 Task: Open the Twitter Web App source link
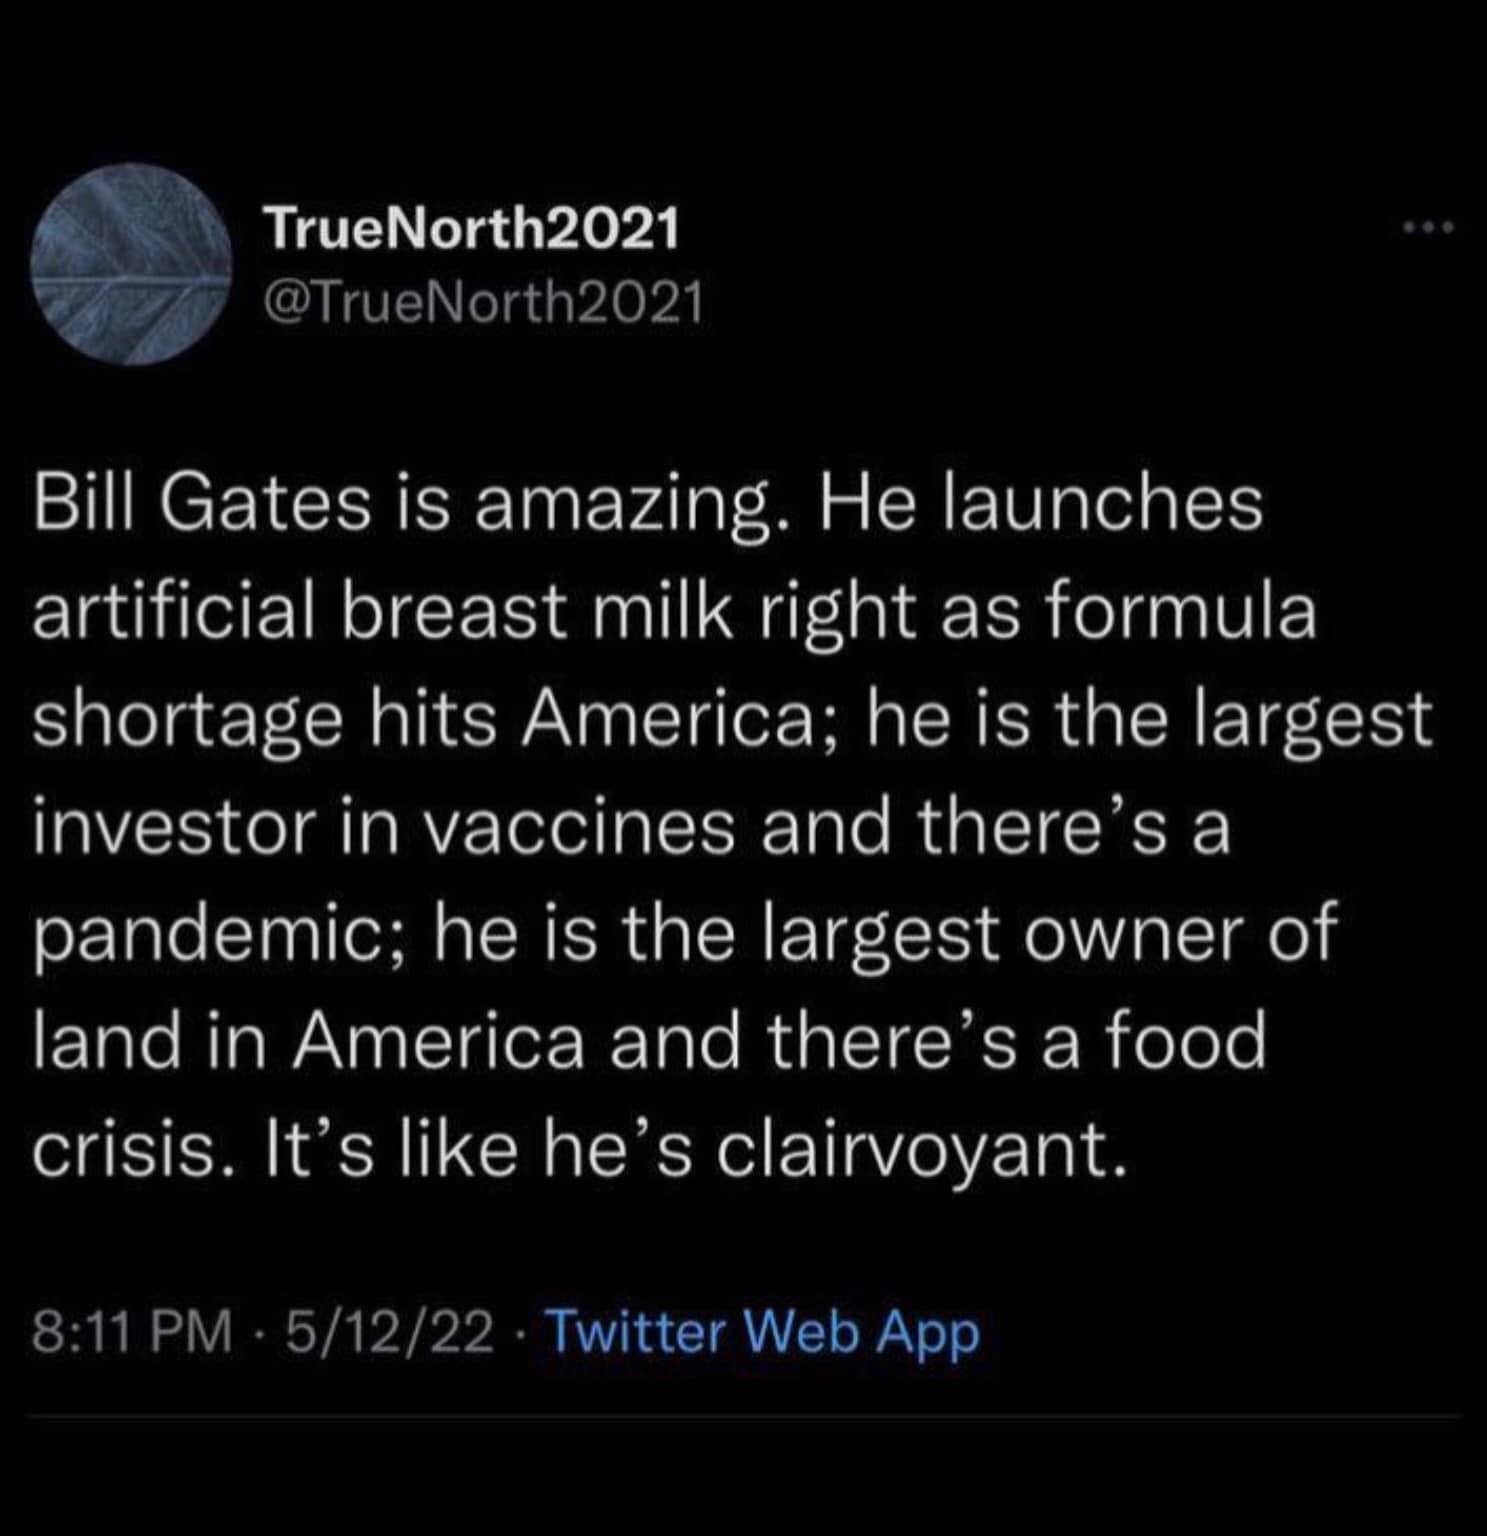[765, 1333]
